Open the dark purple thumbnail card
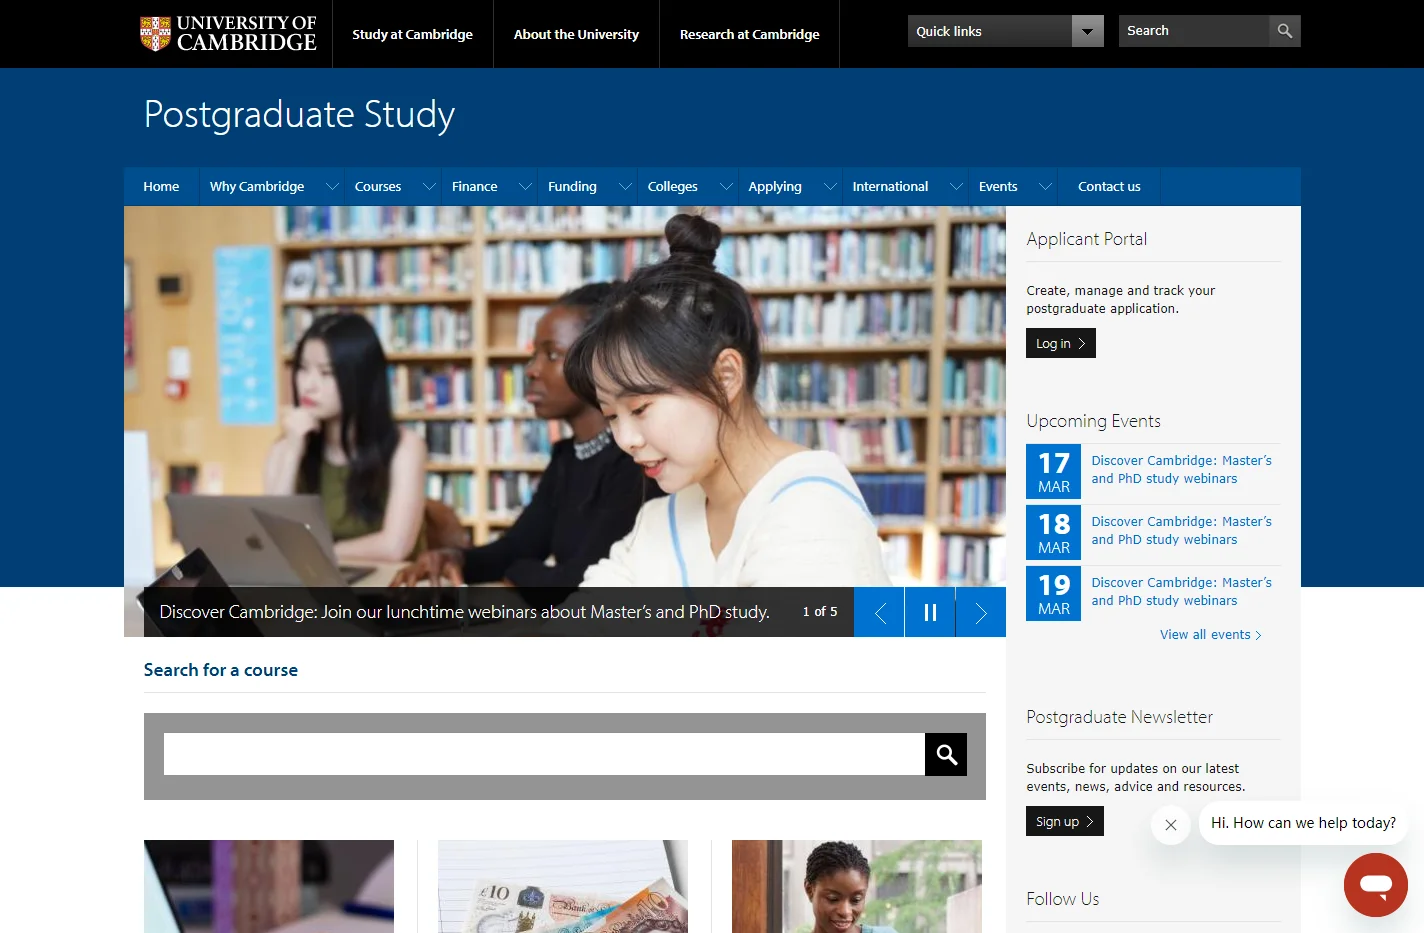 point(269,886)
